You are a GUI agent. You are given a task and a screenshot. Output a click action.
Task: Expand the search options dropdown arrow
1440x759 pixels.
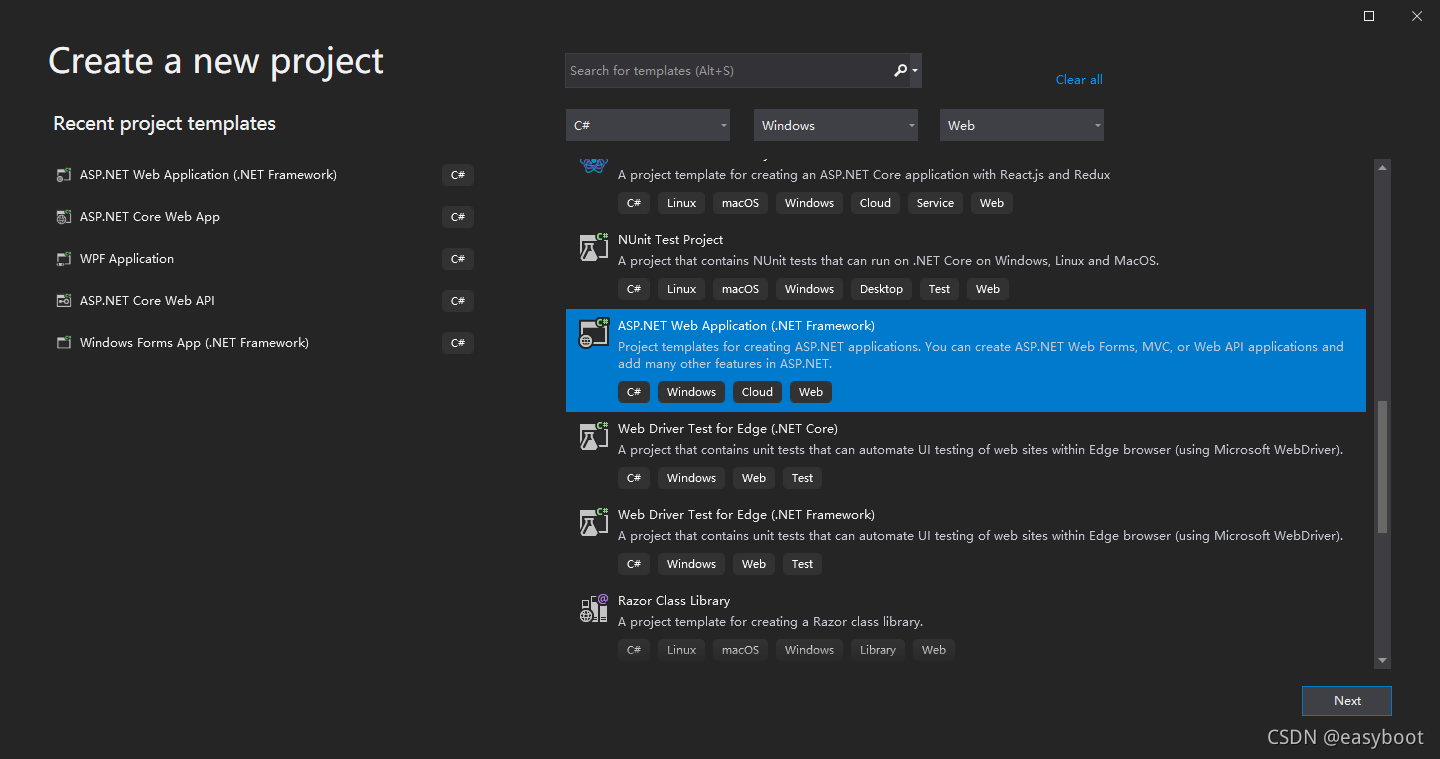pyautogui.click(x=915, y=71)
